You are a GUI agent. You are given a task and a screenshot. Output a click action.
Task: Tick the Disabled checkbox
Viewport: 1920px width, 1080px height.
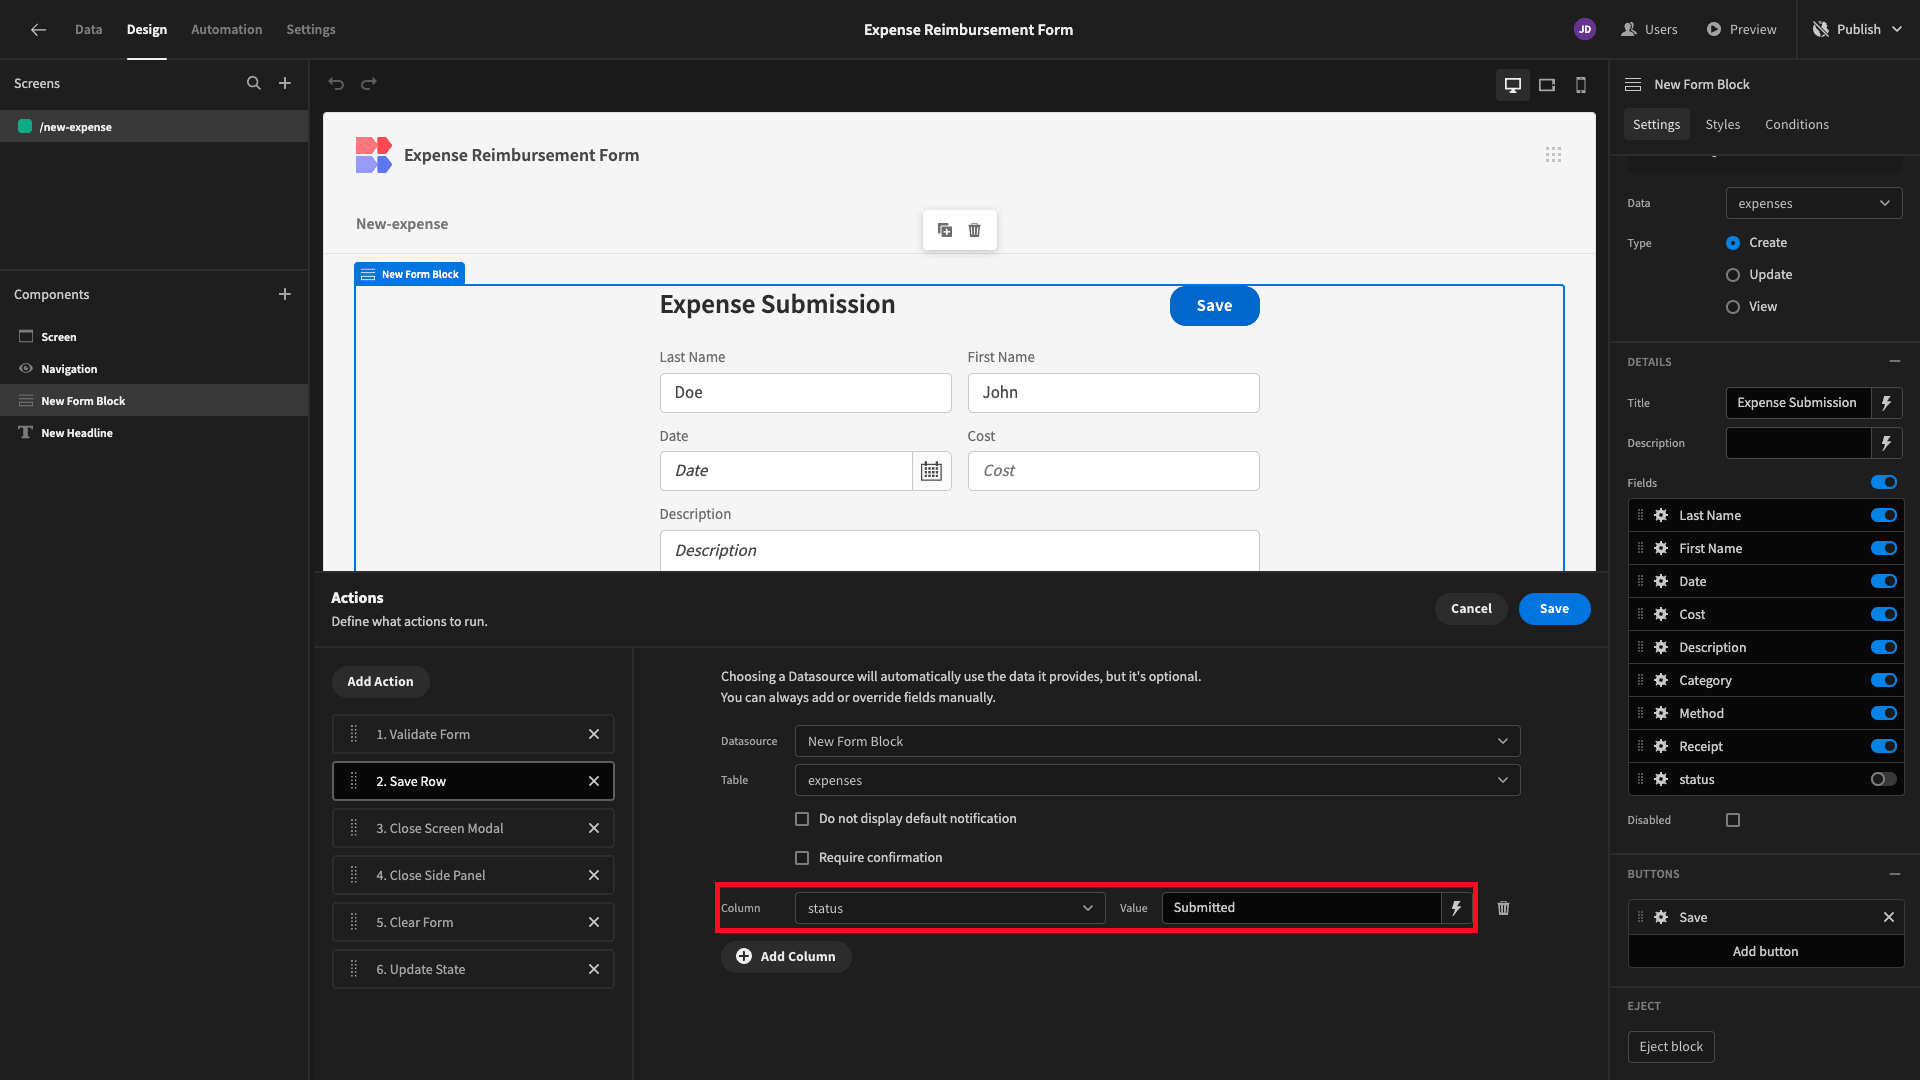coord(1733,820)
